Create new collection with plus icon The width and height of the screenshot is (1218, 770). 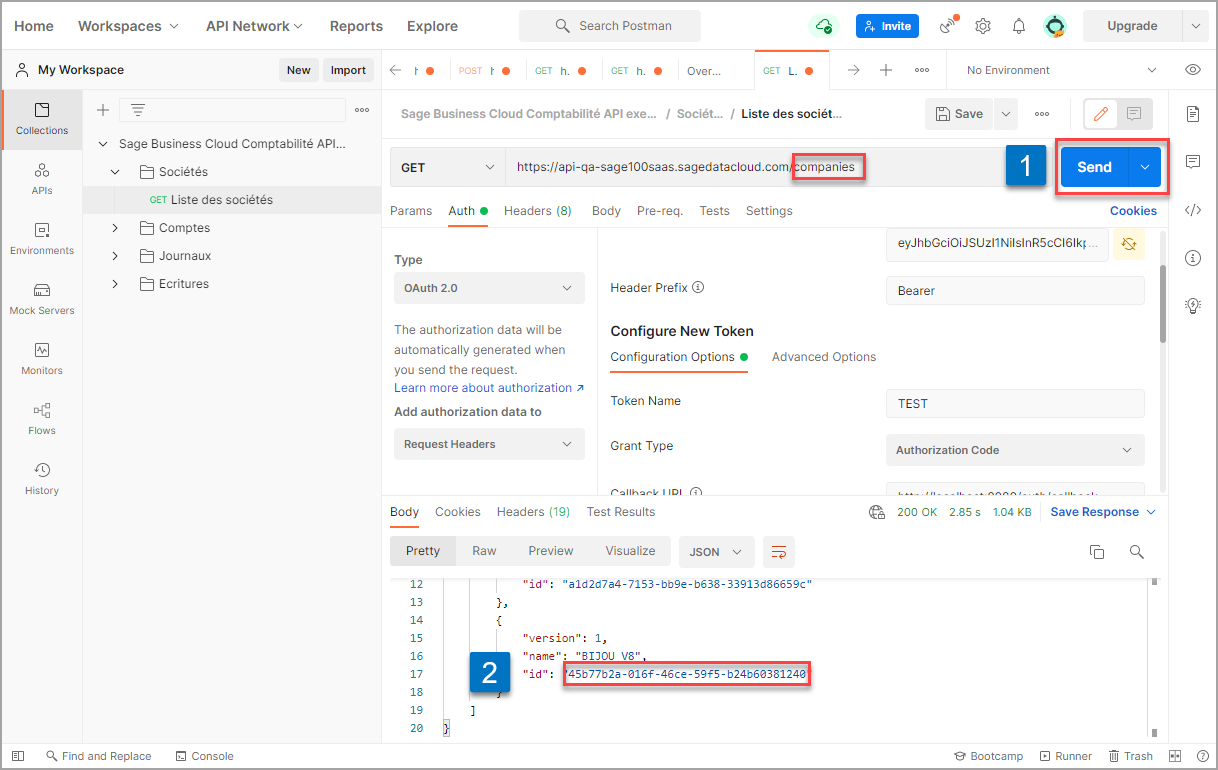tap(102, 110)
